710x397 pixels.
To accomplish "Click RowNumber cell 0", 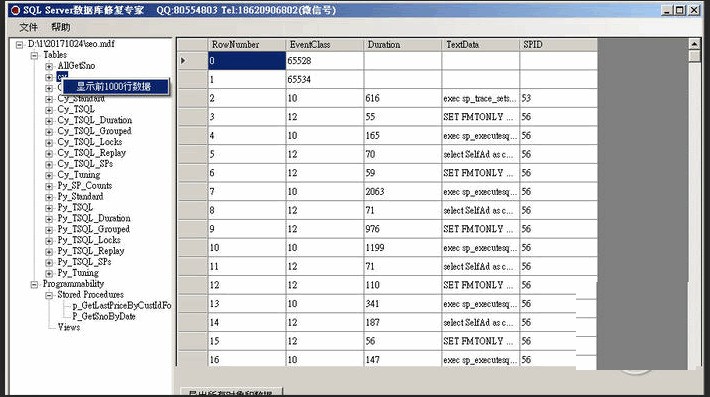I will [x=247, y=61].
